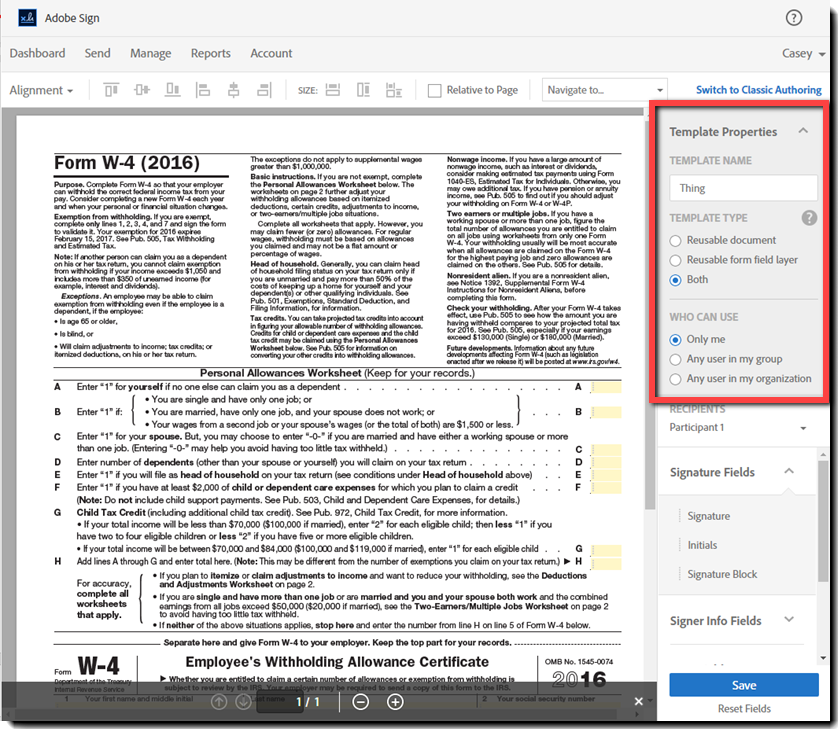Enable the Relative to Page checkbox
The height and width of the screenshot is (729, 838).
click(x=434, y=90)
